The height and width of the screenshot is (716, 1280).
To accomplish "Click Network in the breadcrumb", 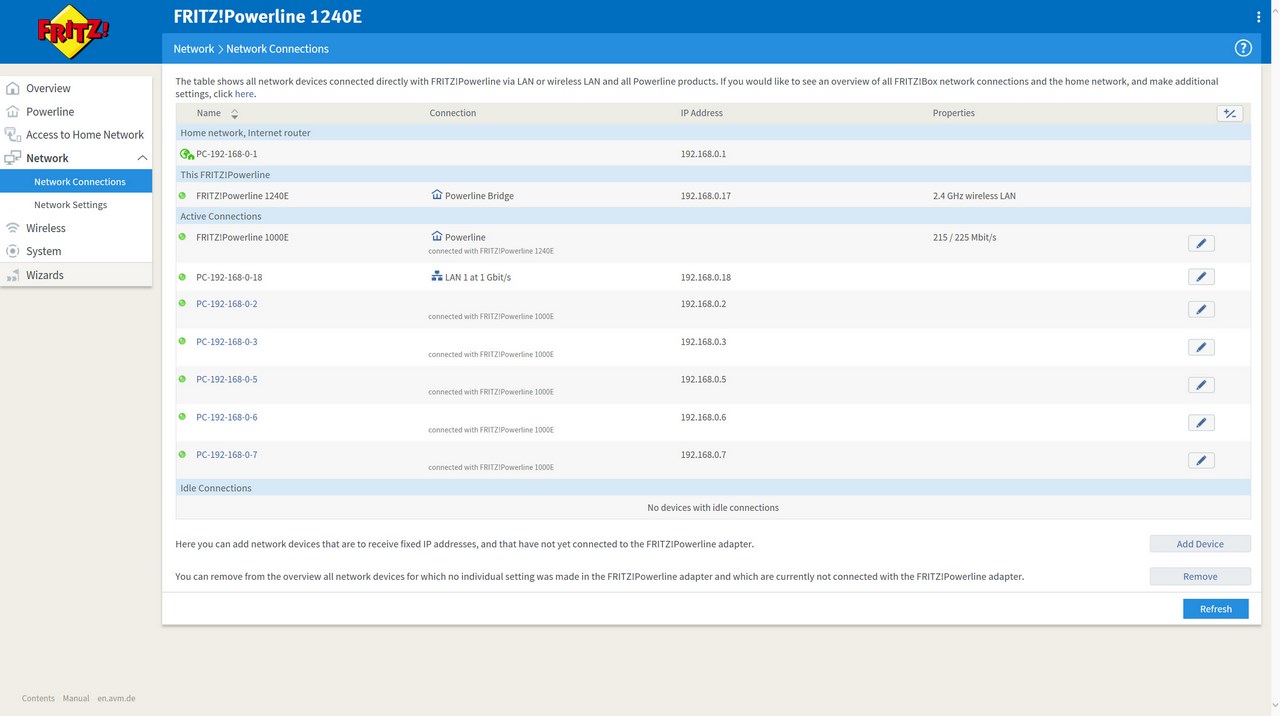I will point(193,48).
